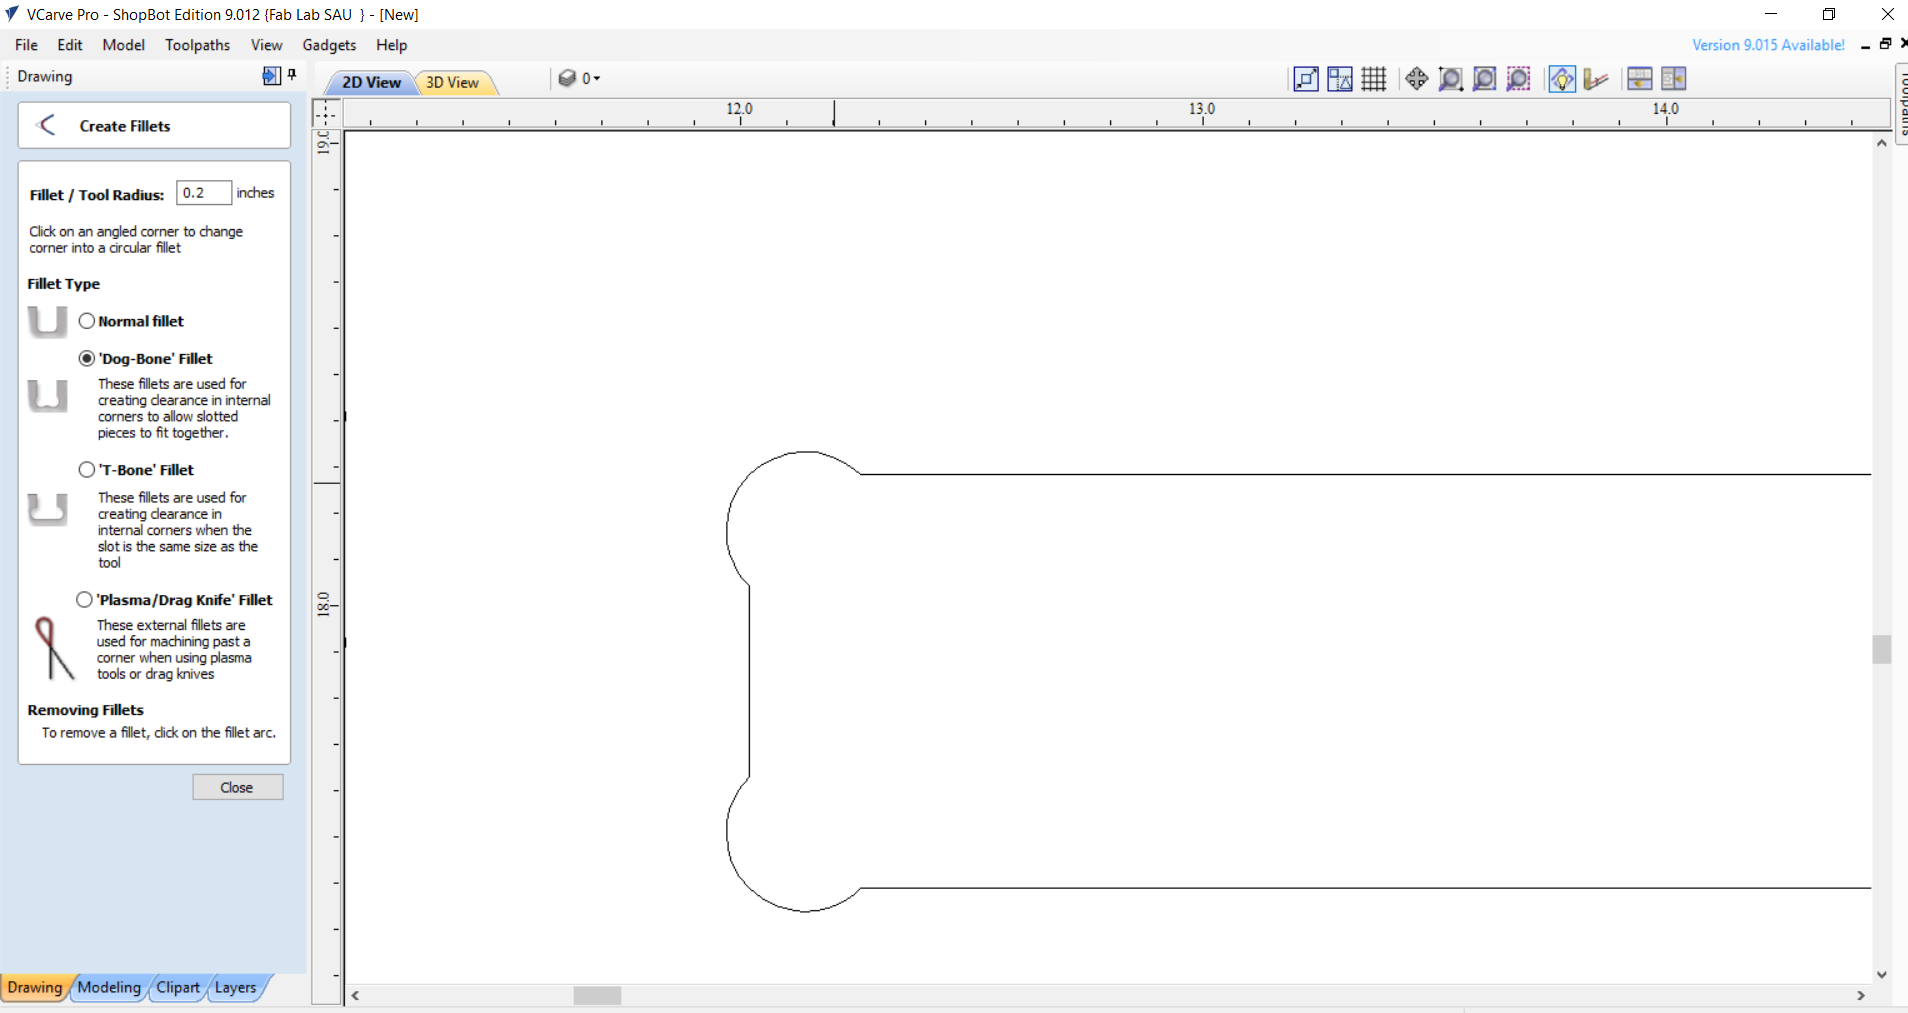Toggle the pin icon on Drawing panel
Viewport: 1908px width, 1013px height.
pyautogui.click(x=292, y=75)
